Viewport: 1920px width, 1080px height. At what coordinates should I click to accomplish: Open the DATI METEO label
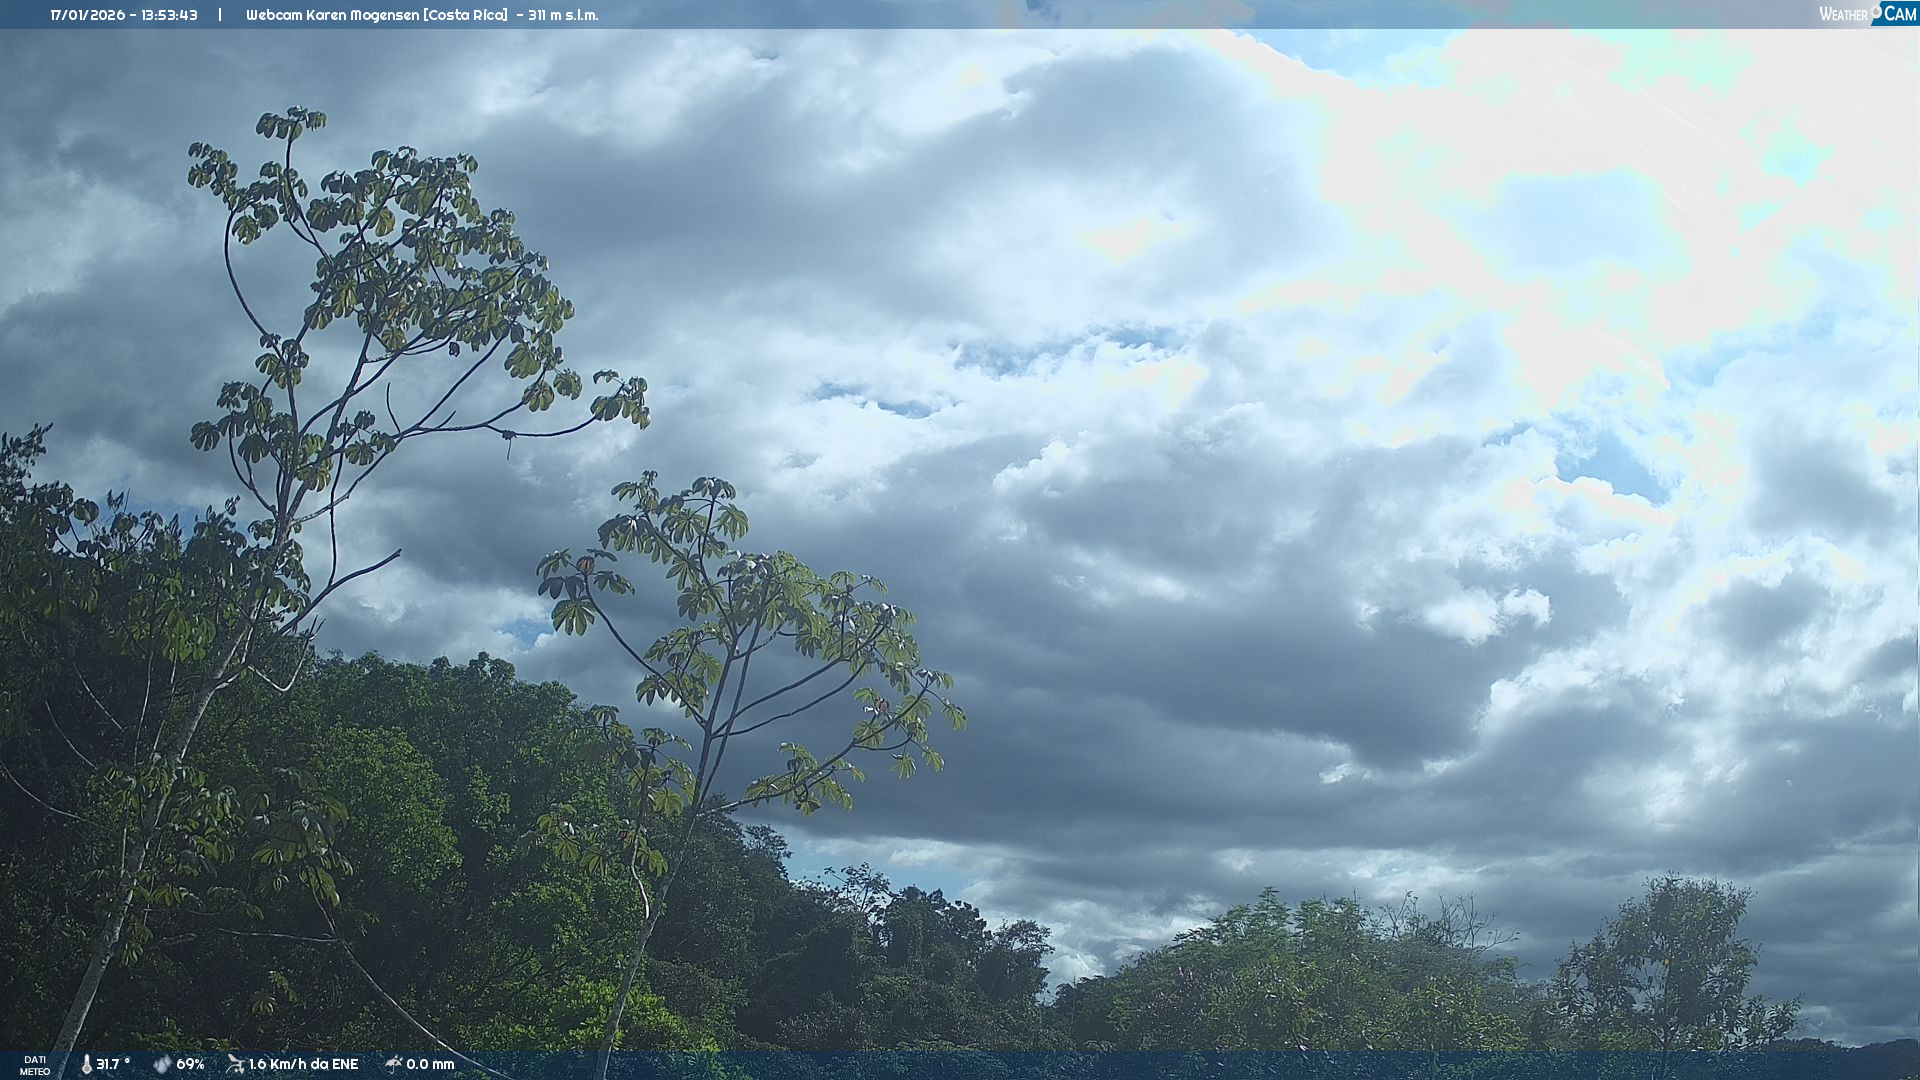[35, 1065]
